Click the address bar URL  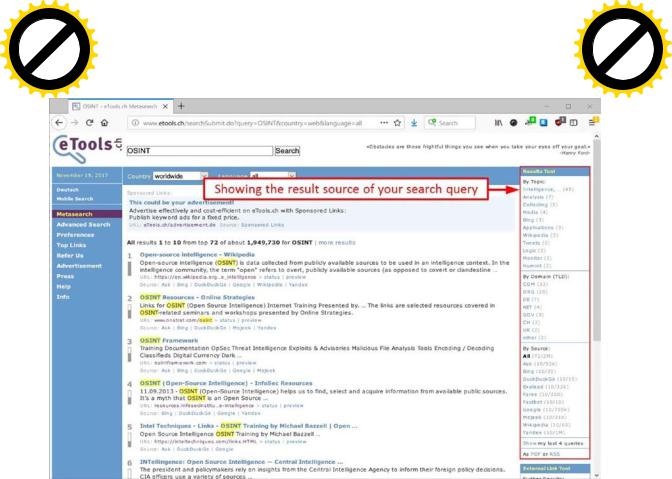(x=253, y=123)
